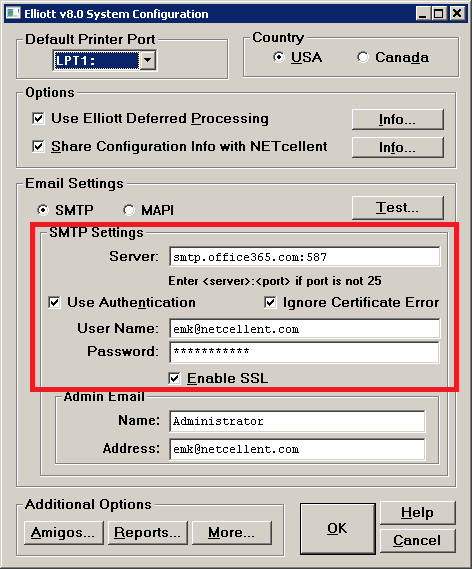Click the Test email settings button
This screenshot has width=472, height=569.
pos(398,208)
